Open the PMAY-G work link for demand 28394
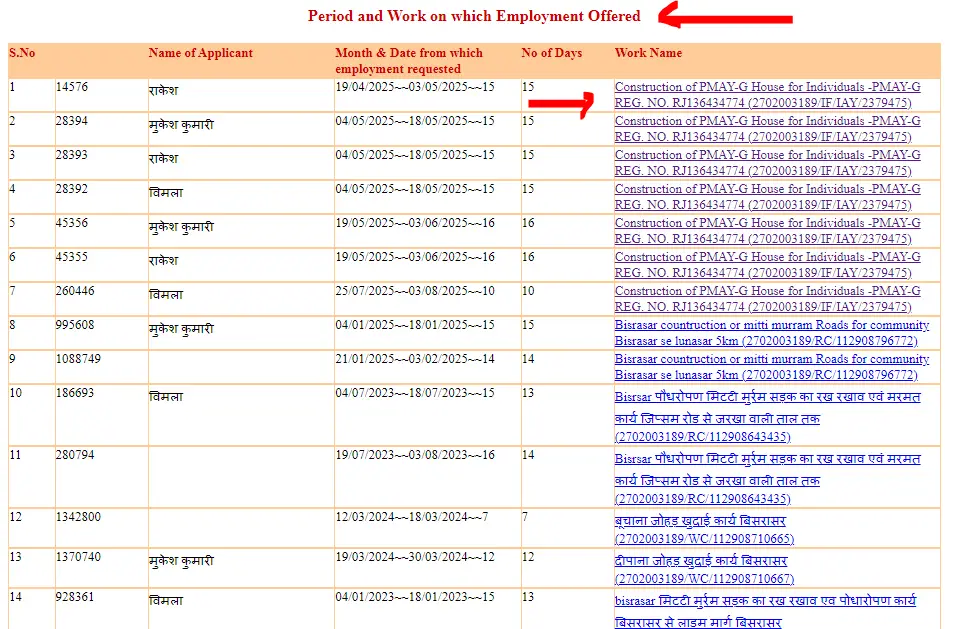Image resolution: width=969 pixels, height=629 pixels. pos(767,129)
